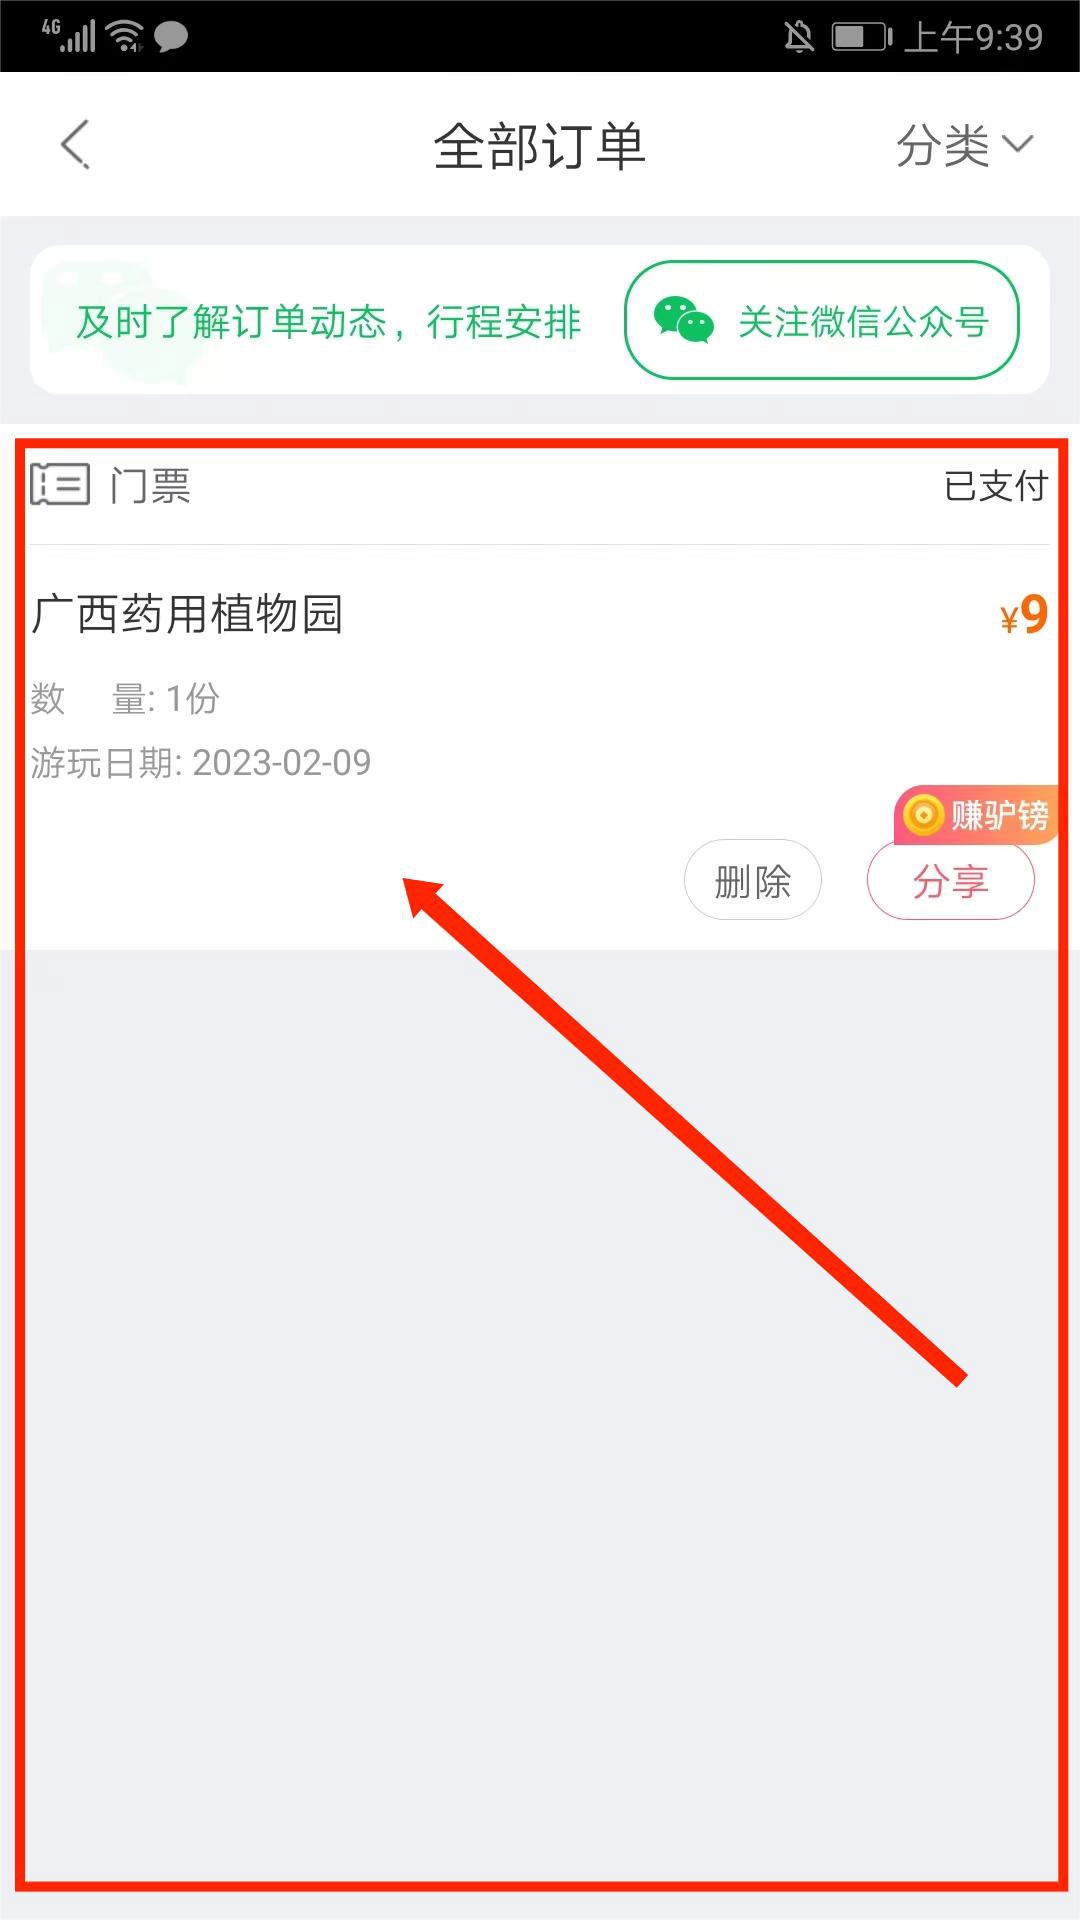Tap the 及时了解订单动态 banner text
1080x1920 pixels.
pos(329,322)
